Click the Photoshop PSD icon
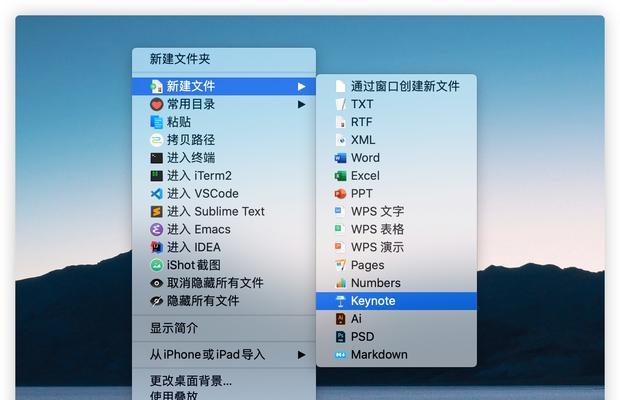 coord(340,337)
